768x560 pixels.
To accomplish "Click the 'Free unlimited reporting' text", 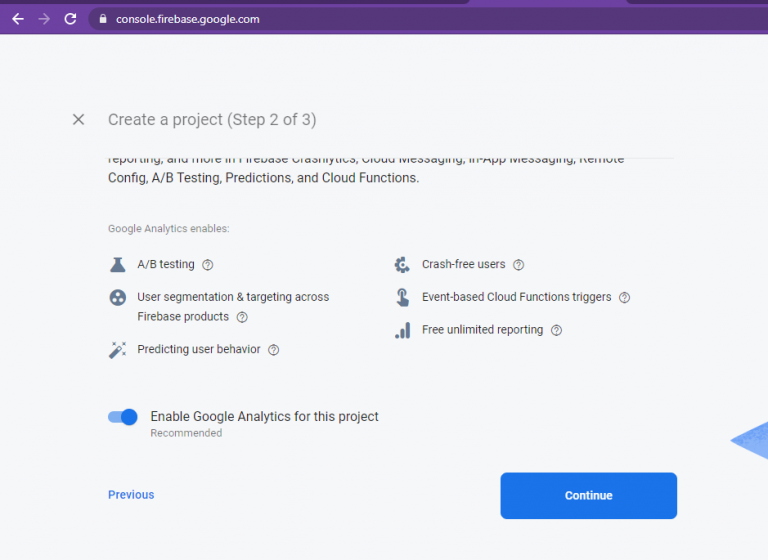I will [482, 330].
